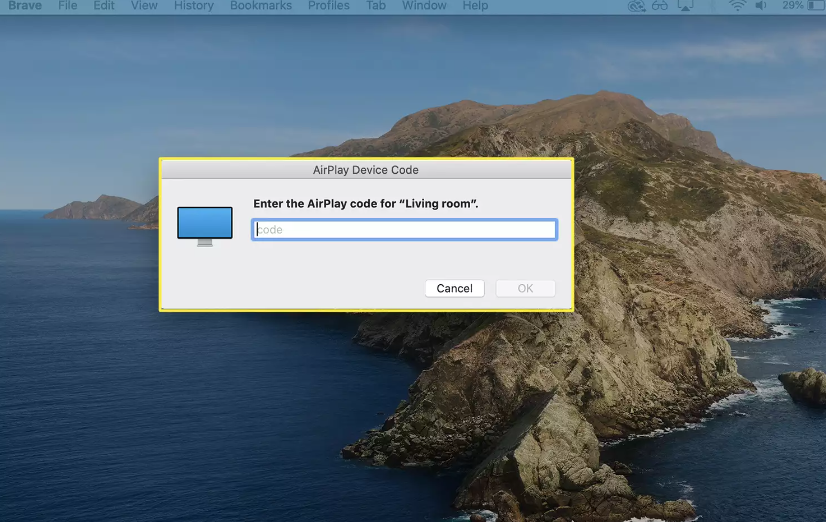Open the Profiles menu

329,6
